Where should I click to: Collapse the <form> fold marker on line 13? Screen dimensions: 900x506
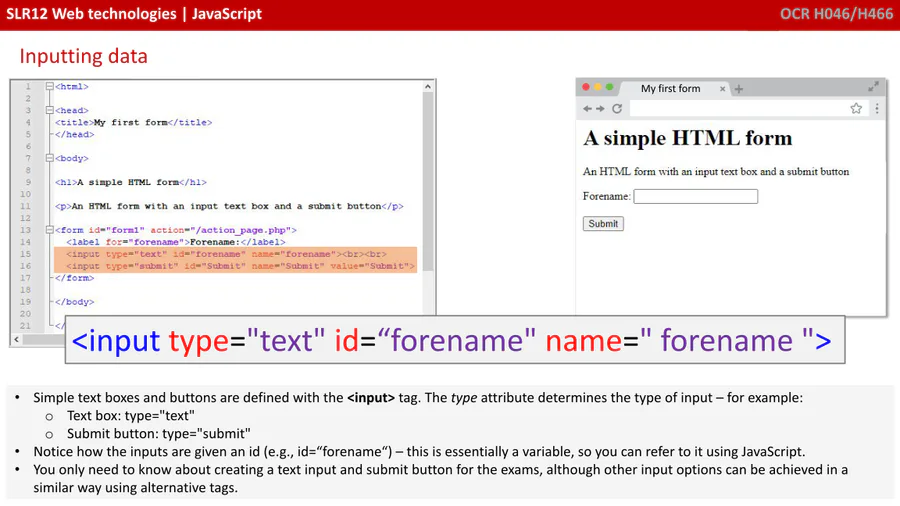click(x=50, y=230)
